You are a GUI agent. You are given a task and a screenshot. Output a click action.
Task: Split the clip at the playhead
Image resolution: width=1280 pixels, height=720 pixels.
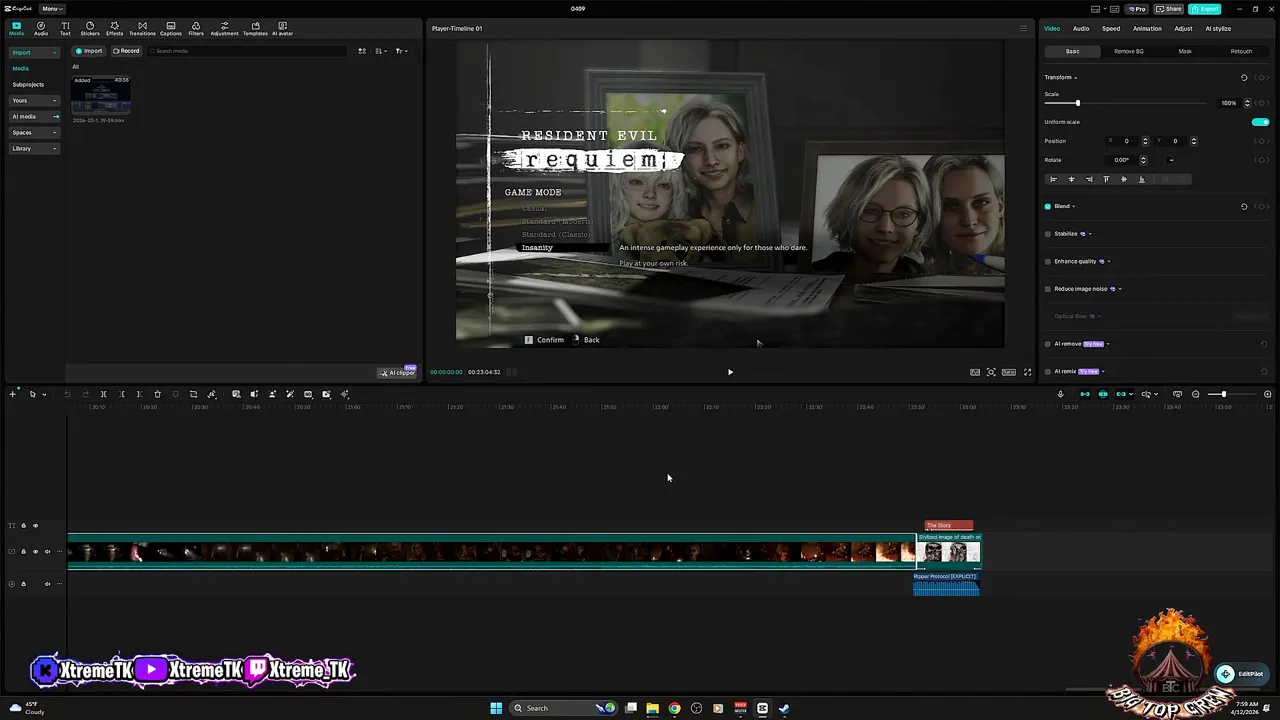coord(103,394)
